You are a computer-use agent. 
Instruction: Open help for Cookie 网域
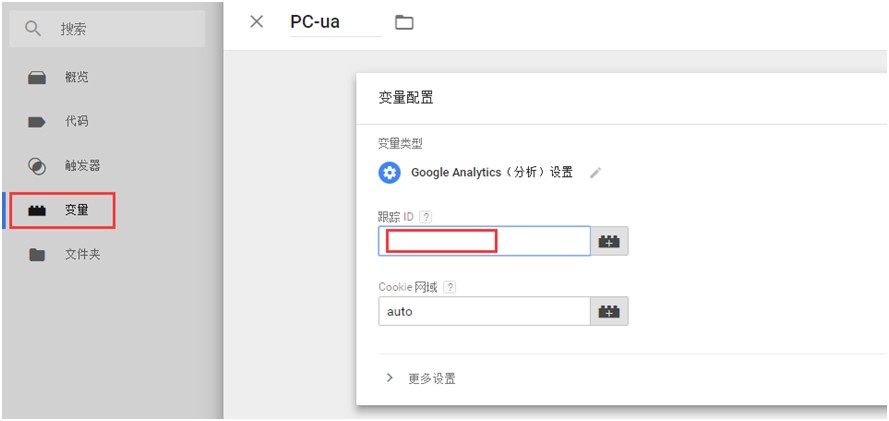pos(450,287)
